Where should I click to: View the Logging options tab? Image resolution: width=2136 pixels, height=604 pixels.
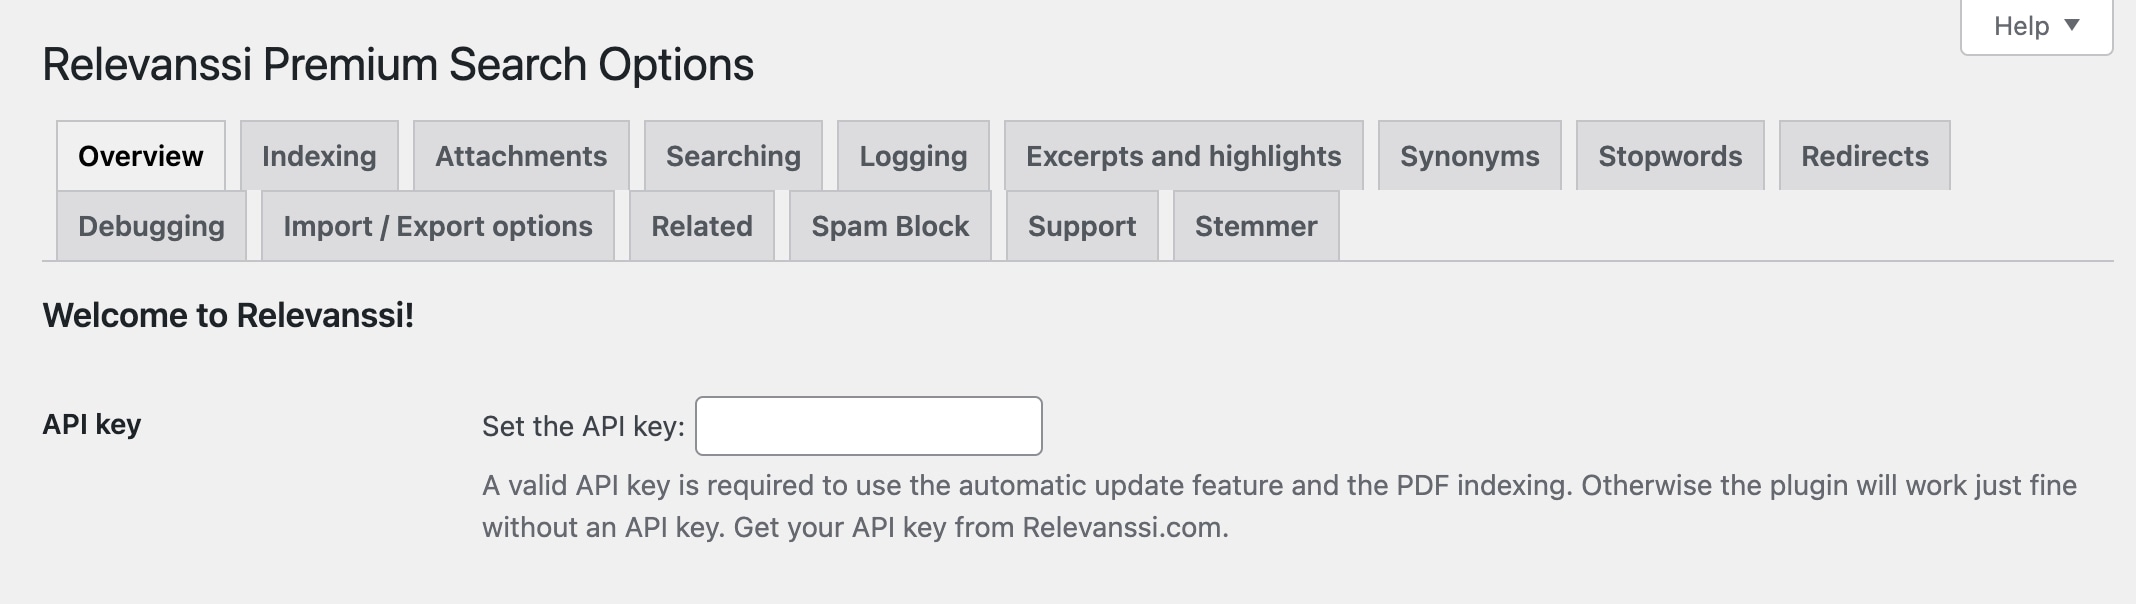click(x=911, y=156)
